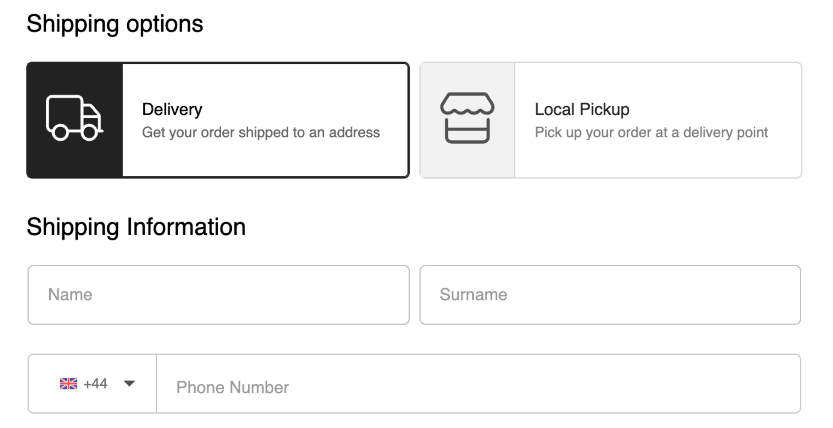Click the Local Pickup storefront icon

pos(467,120)
